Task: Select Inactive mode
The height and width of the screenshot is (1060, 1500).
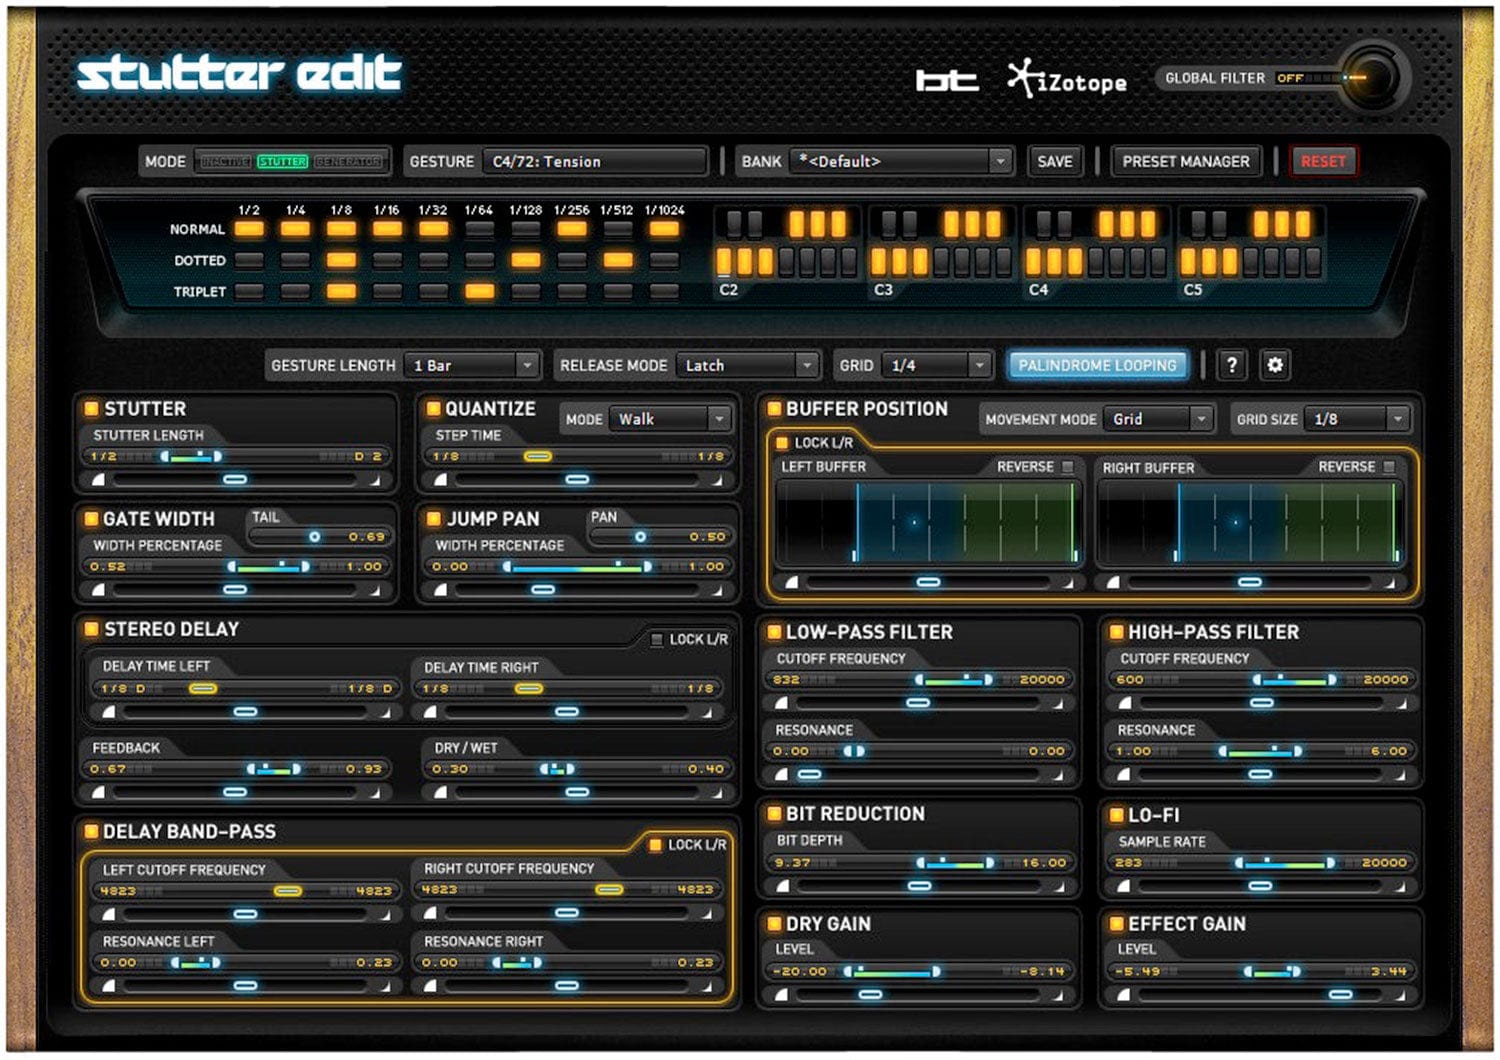Action: tap(224, 161)
